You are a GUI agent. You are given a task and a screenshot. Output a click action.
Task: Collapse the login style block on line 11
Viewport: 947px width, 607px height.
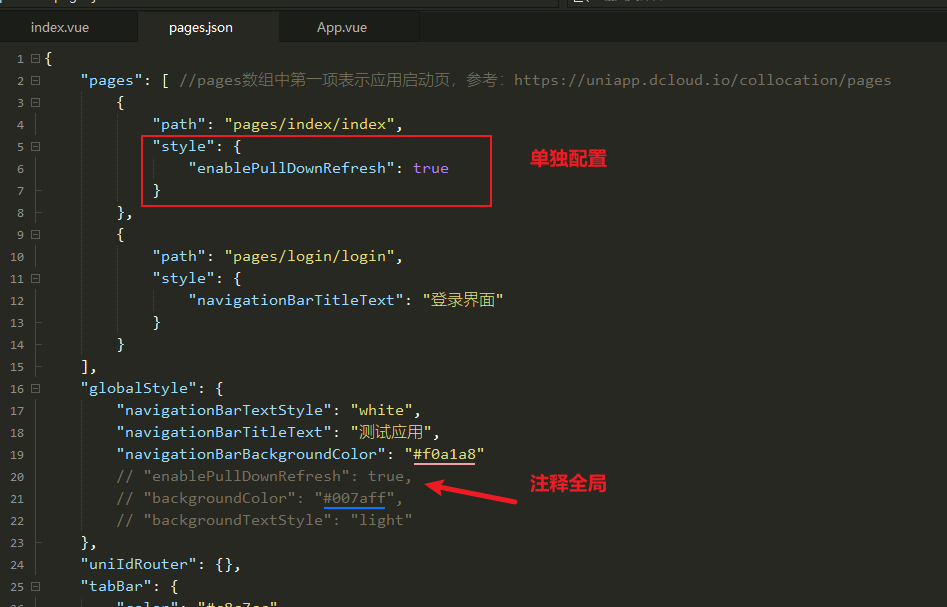[x=34, y=277]
